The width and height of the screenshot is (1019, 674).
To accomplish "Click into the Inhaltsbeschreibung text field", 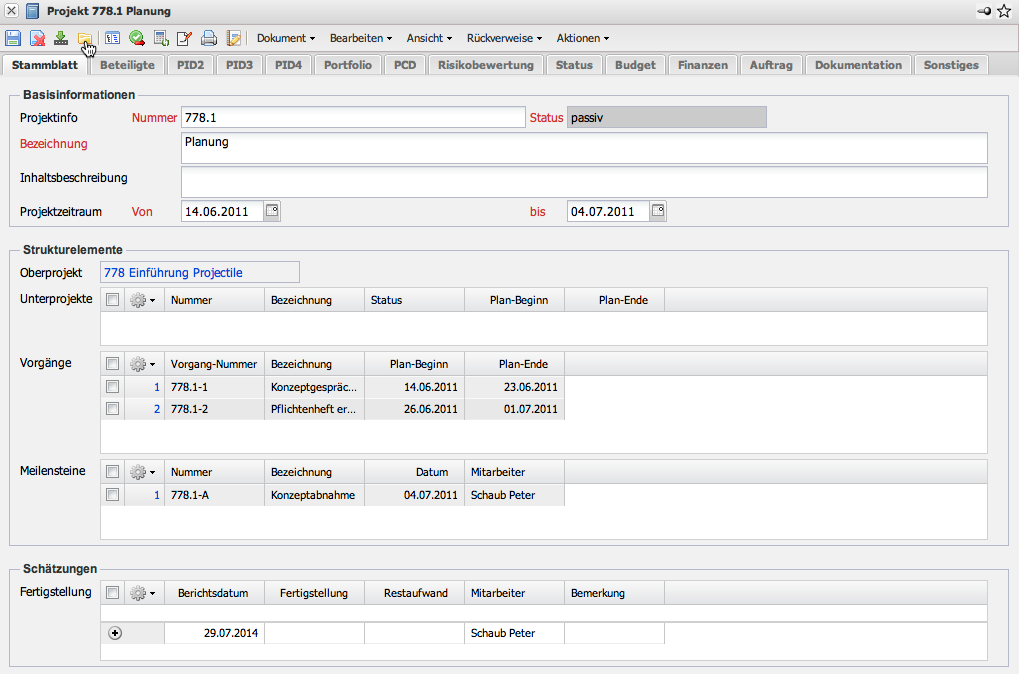I will coord(584,182).
